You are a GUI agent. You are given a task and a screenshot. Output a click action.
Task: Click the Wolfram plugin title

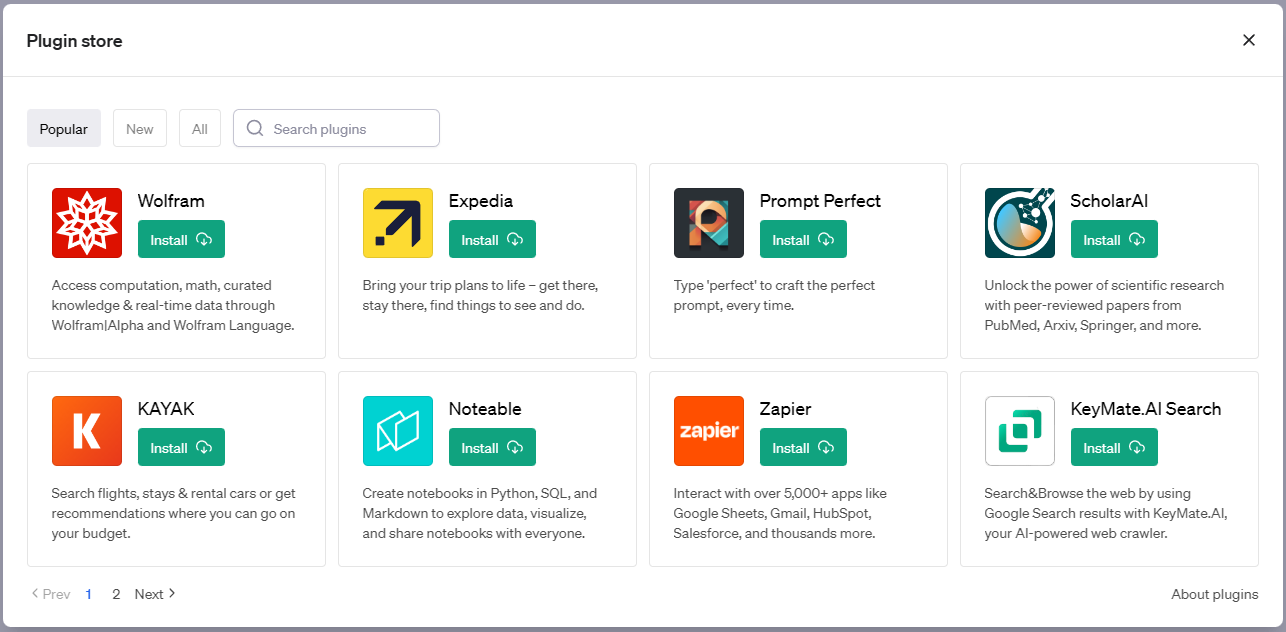171,201
